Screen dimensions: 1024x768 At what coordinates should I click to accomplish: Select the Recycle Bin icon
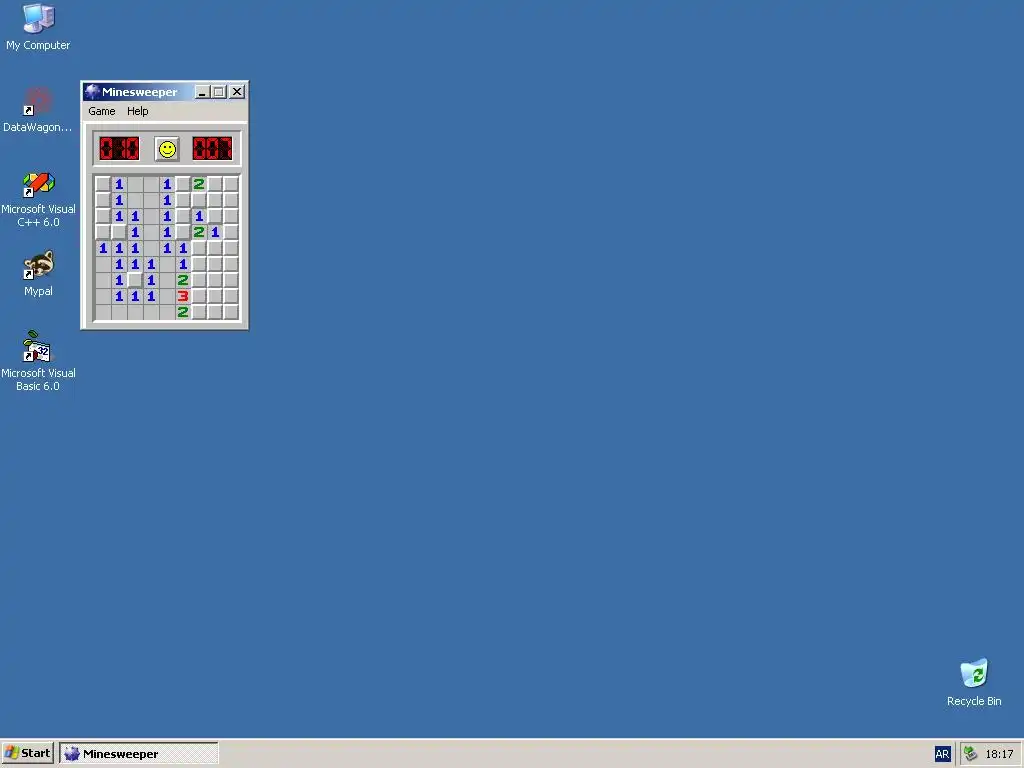(x=974, y=682)
